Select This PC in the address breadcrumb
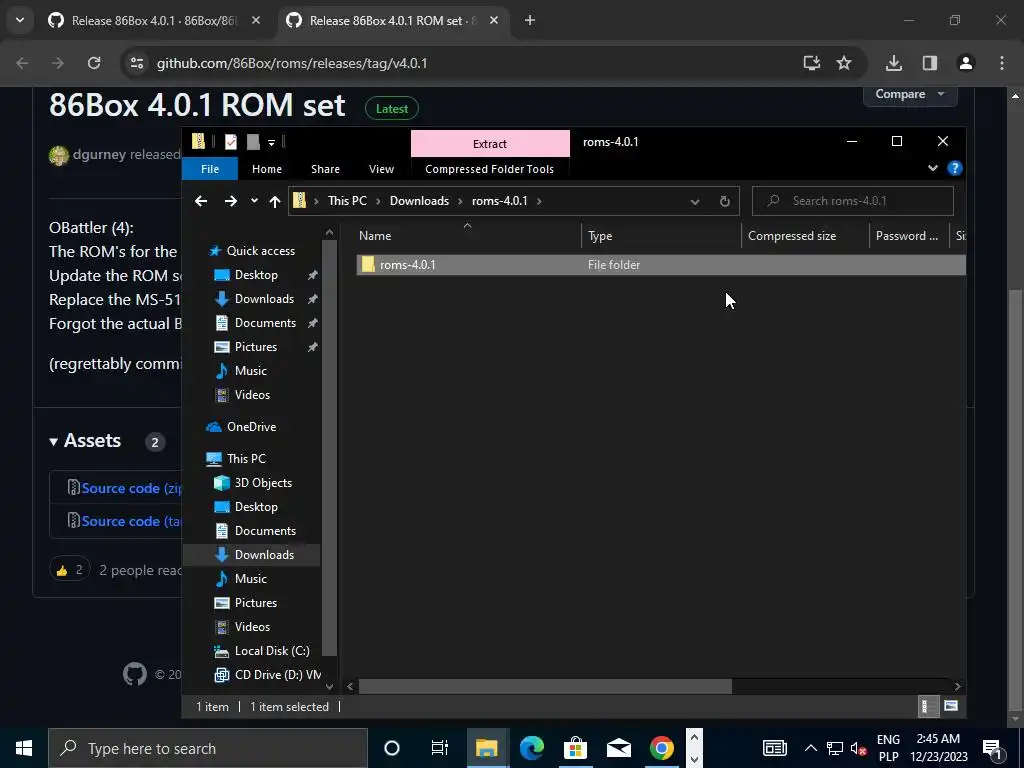Image resolution: width=1024 pixels, height=768 pixels. coord(347,201)
